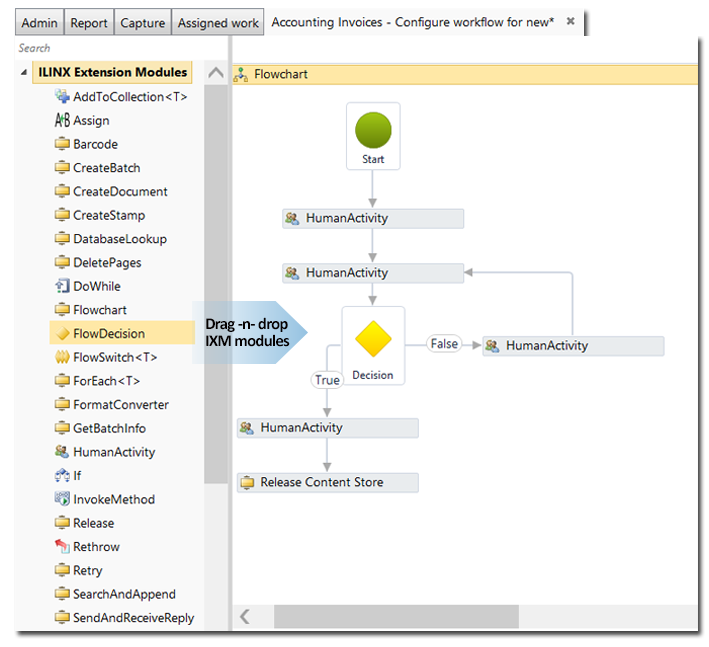Click the If condition icon
This screenshot has height=647, width=709.
(x=62, y=476)
